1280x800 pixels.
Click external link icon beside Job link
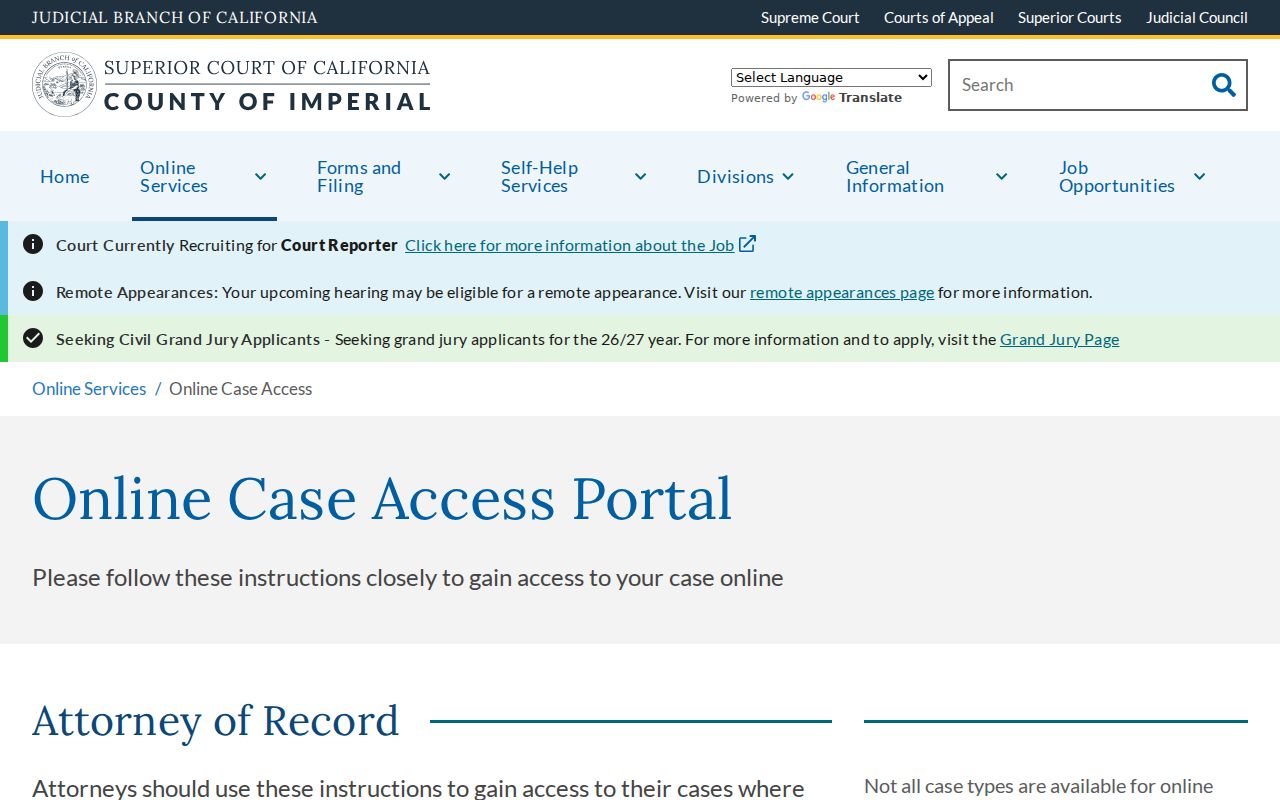(747, 244)
